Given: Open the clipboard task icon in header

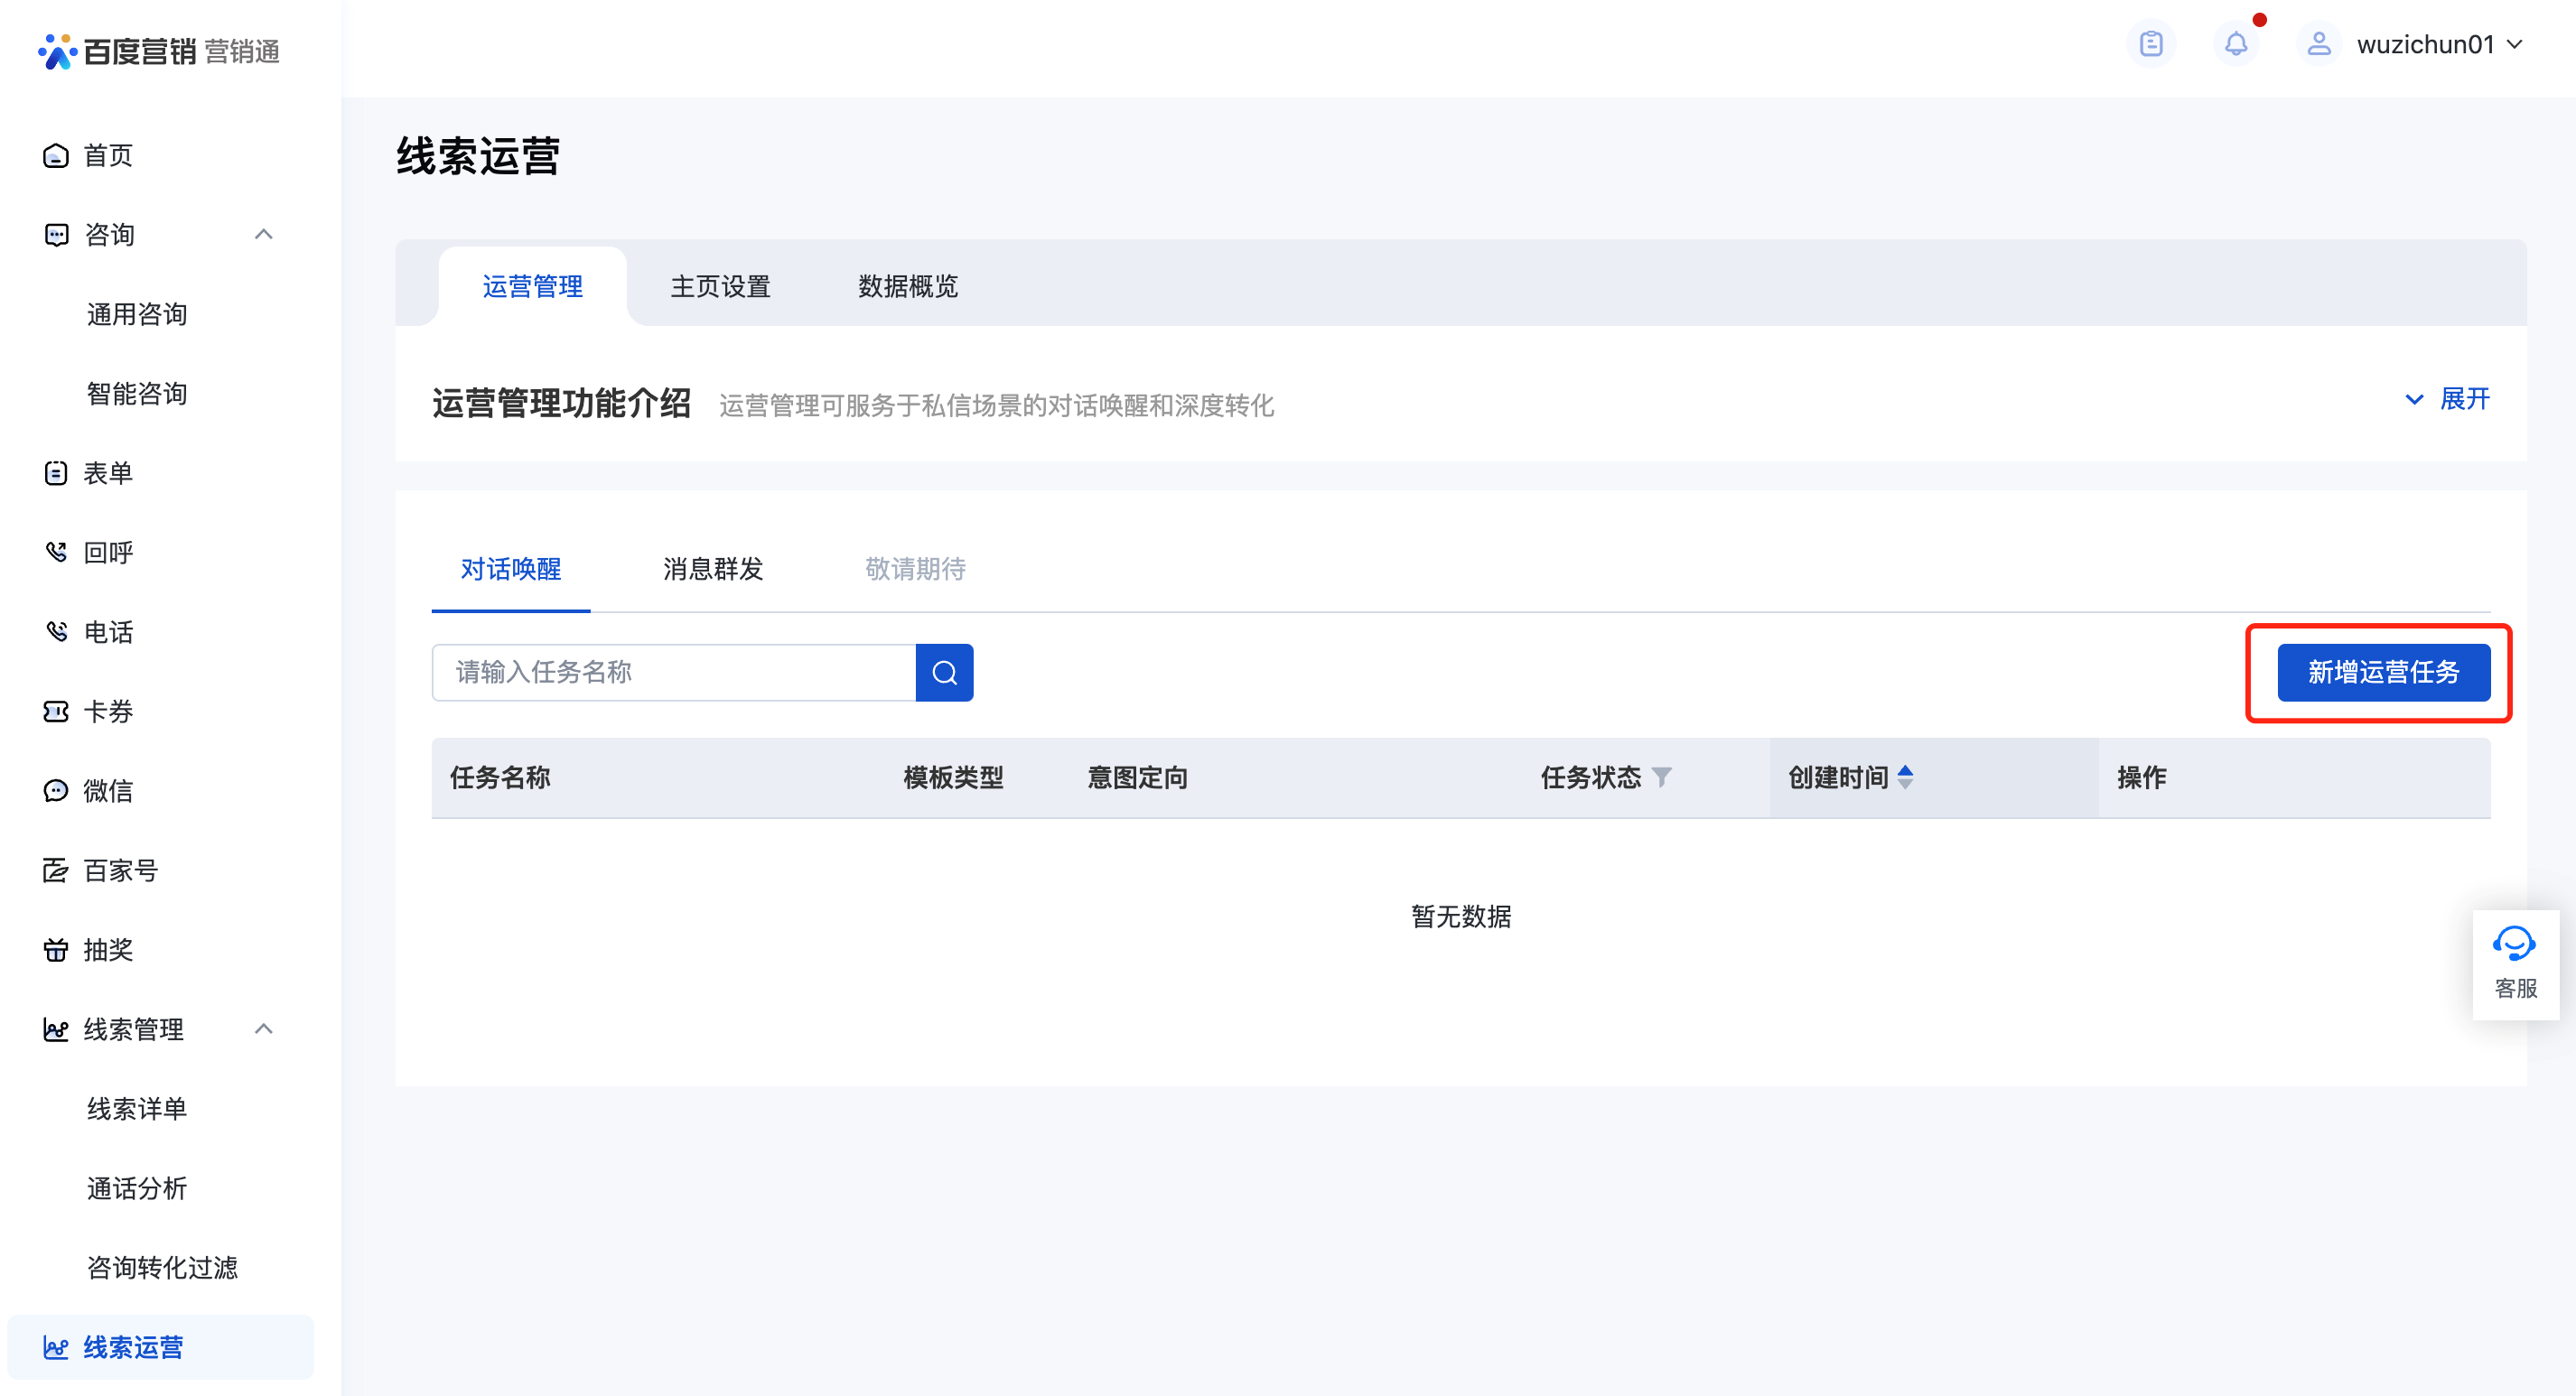Looking at the screenshot, I should pos(2151,44).
